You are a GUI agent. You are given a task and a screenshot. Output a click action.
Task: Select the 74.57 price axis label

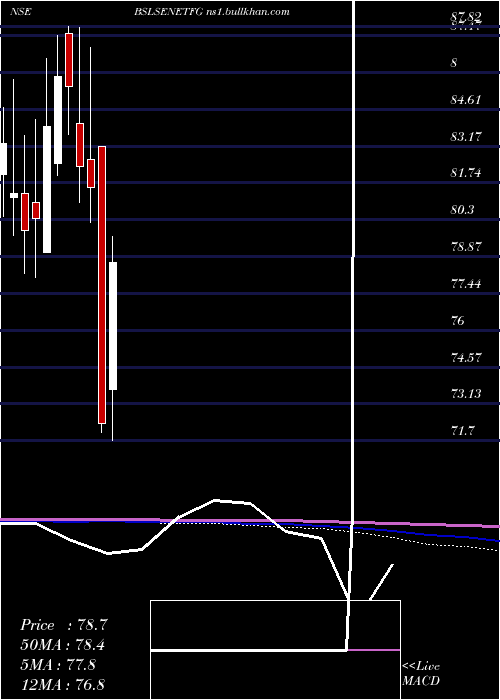point(466,357)
